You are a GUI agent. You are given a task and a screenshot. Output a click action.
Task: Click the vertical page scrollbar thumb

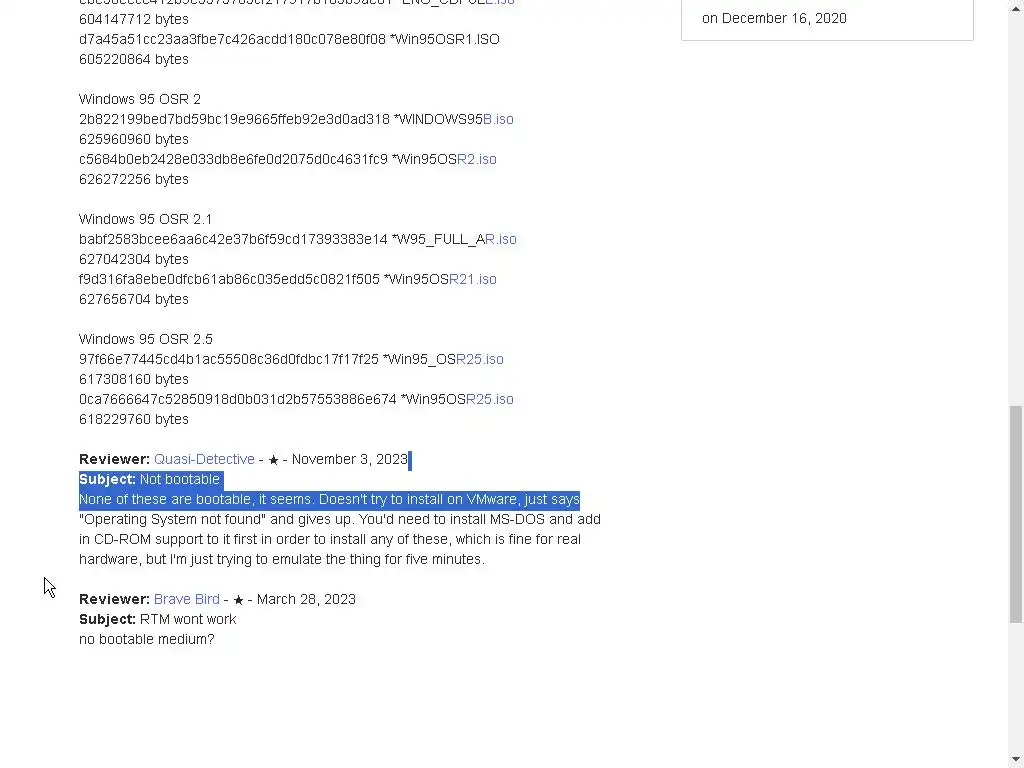click(1016, 514)
